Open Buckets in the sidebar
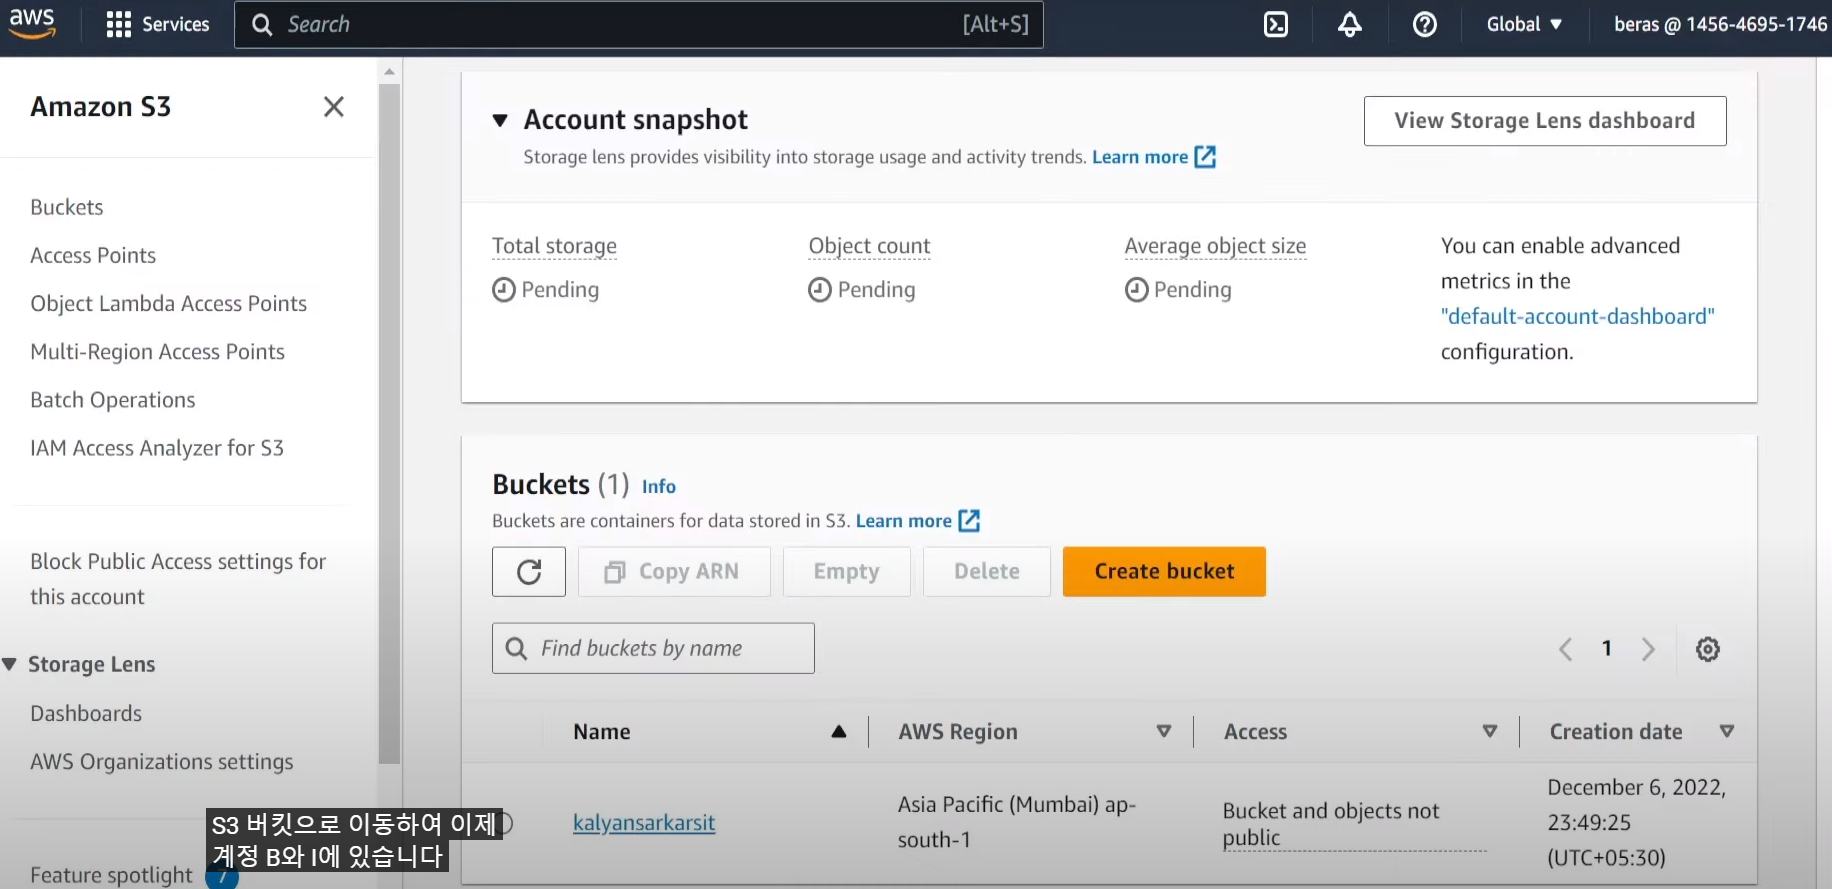This screenshot has width=1832, height=889. tap(67, 207)
